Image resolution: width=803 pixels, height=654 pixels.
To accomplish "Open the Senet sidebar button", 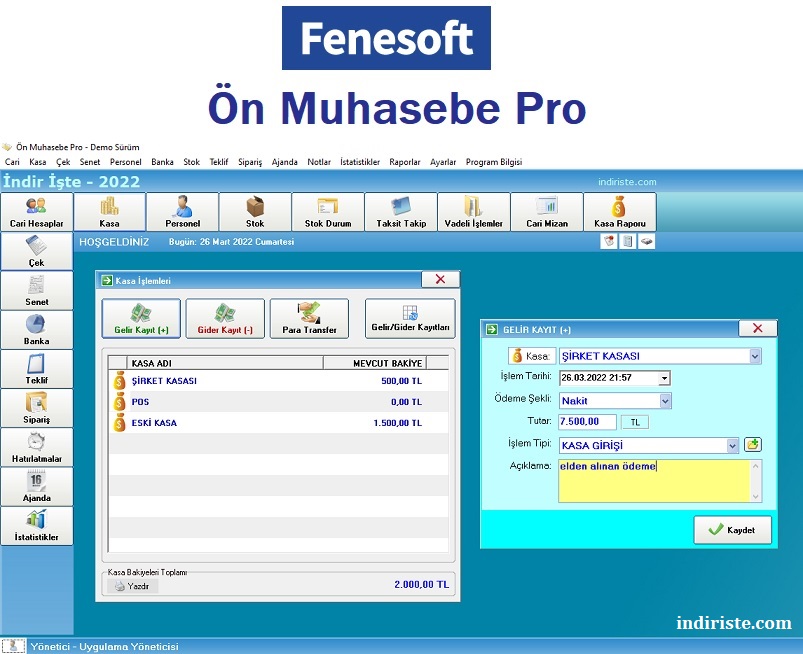I will coord(36,290).
